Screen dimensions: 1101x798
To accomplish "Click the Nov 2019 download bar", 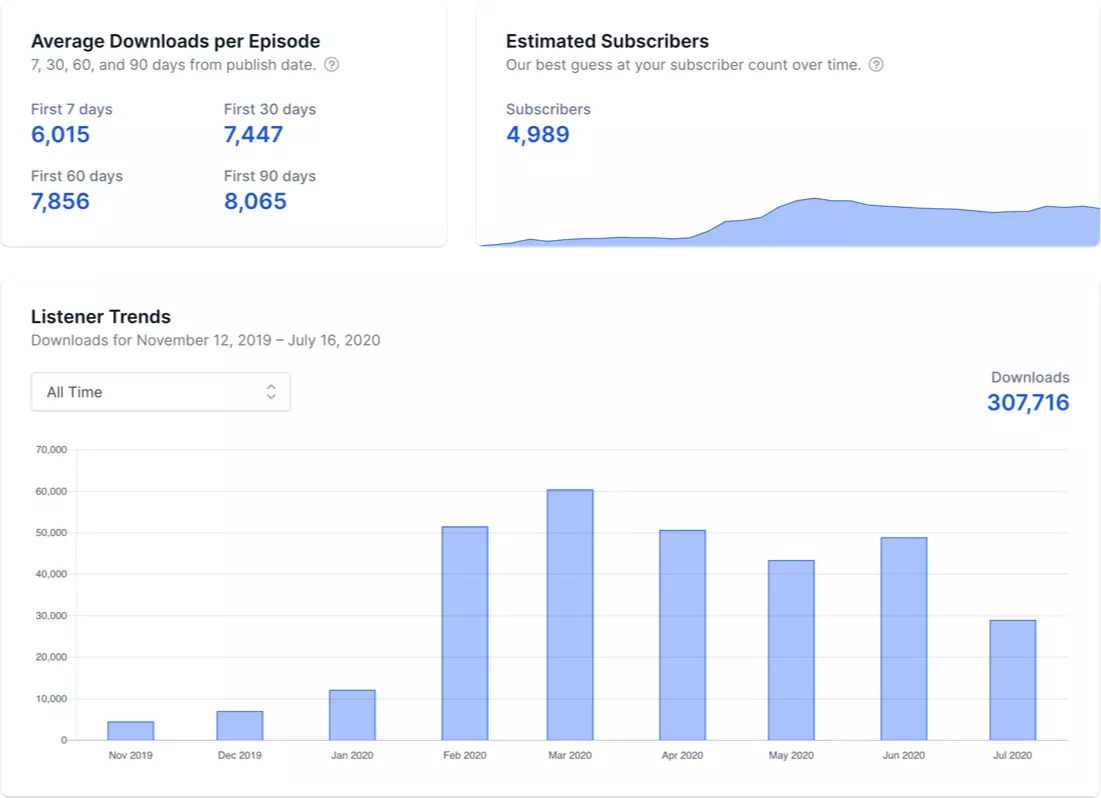I will pyautogui.click(x=131, y=731).
